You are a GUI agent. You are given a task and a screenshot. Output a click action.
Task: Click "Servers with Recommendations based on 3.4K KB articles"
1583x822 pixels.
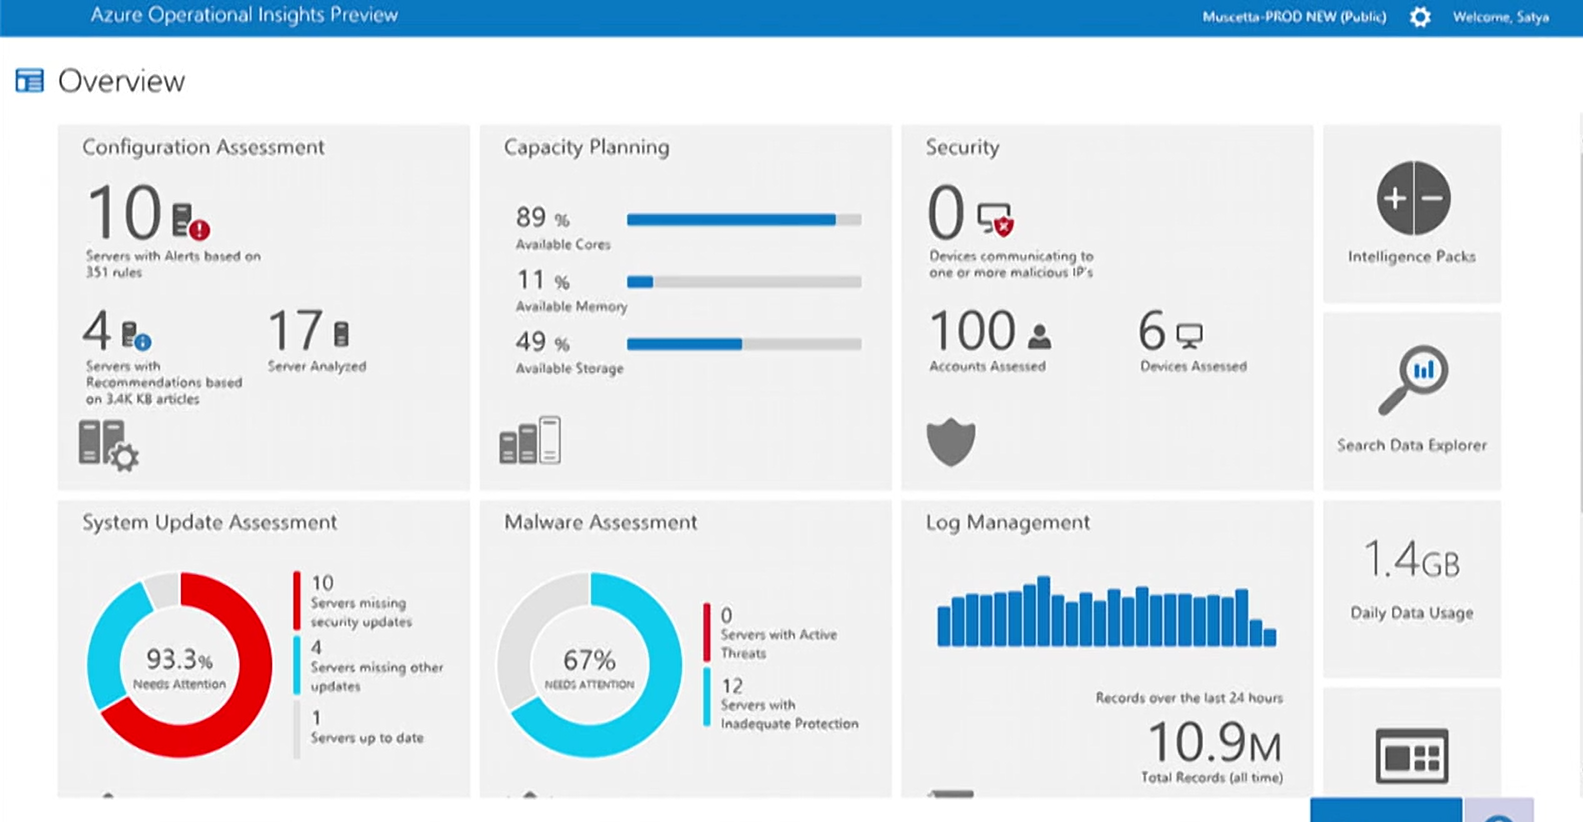[x=164, y=382]
